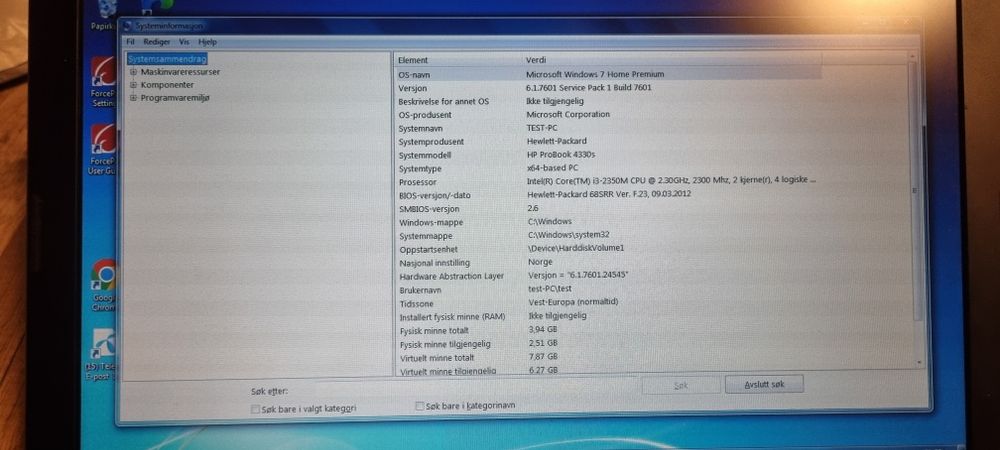Image resolution: width=1000 pixels, height=450 pixels.
Task: Select the BIOS-versjon/-dato row
Action: 608,195
